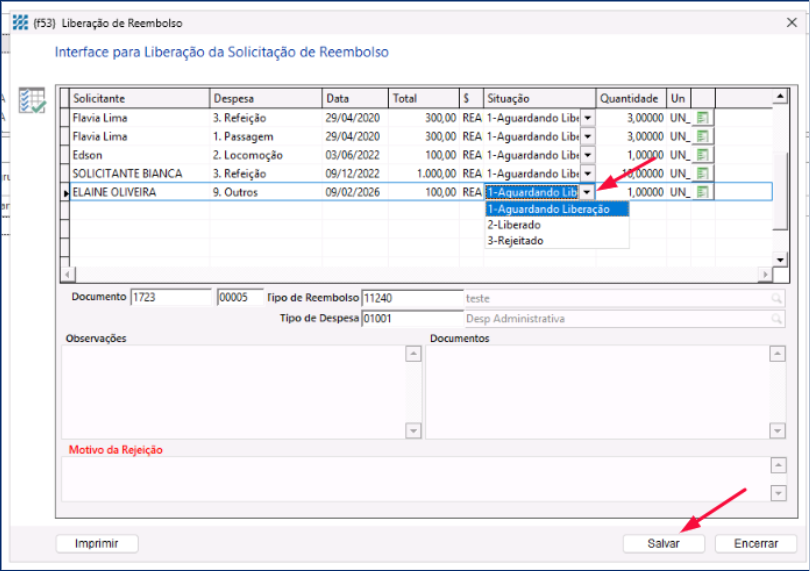Viewport: 810px width, 571px height.
Task: Click search magnifier in Tipo de Reembolso field
Action: point(777,298)
